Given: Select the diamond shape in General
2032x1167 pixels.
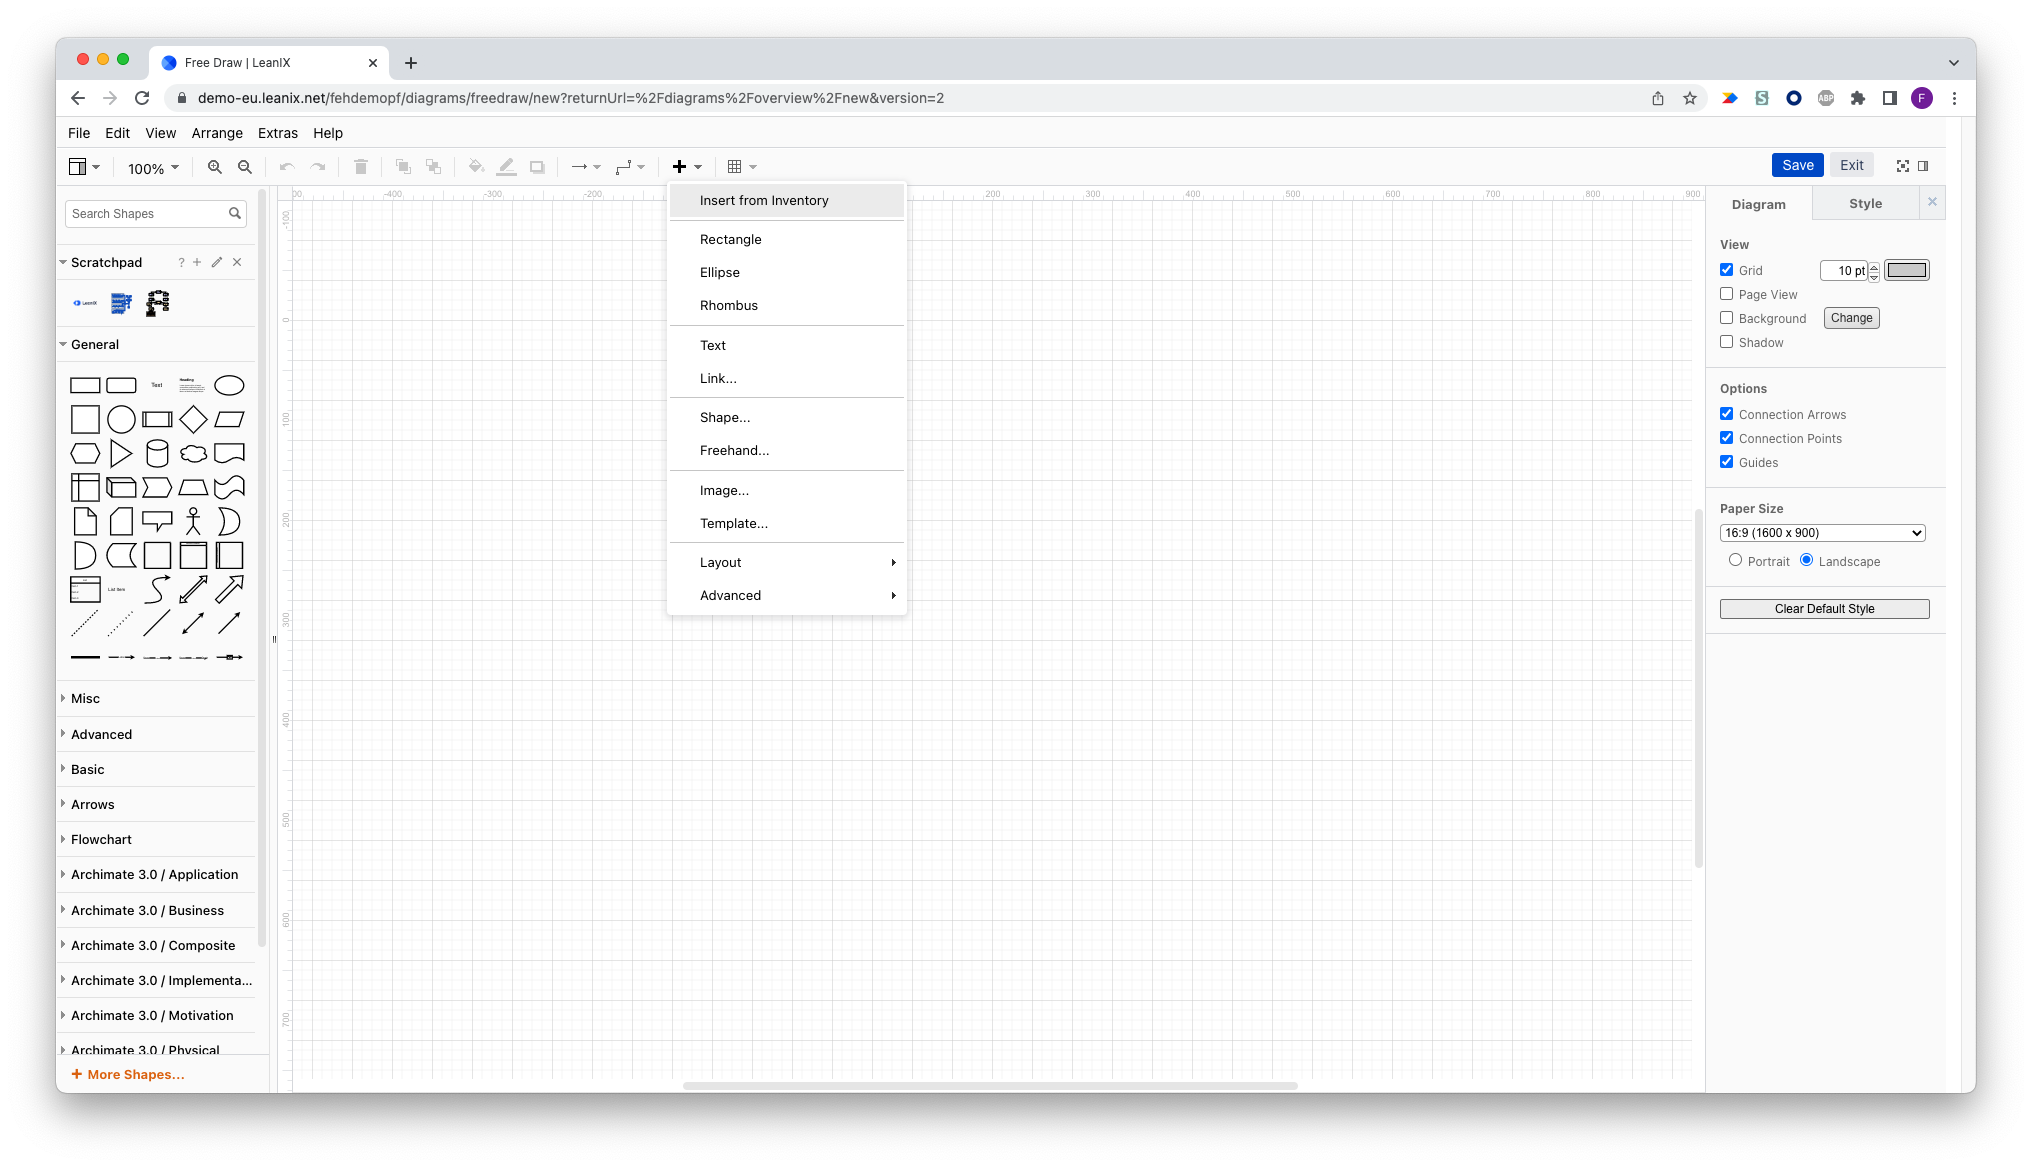Looking at the screenshot, I should tap(193, 419).
